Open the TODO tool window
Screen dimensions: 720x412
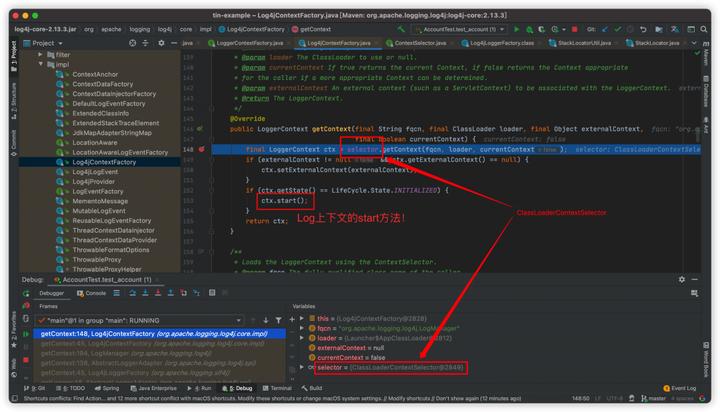tap(70, 388)
